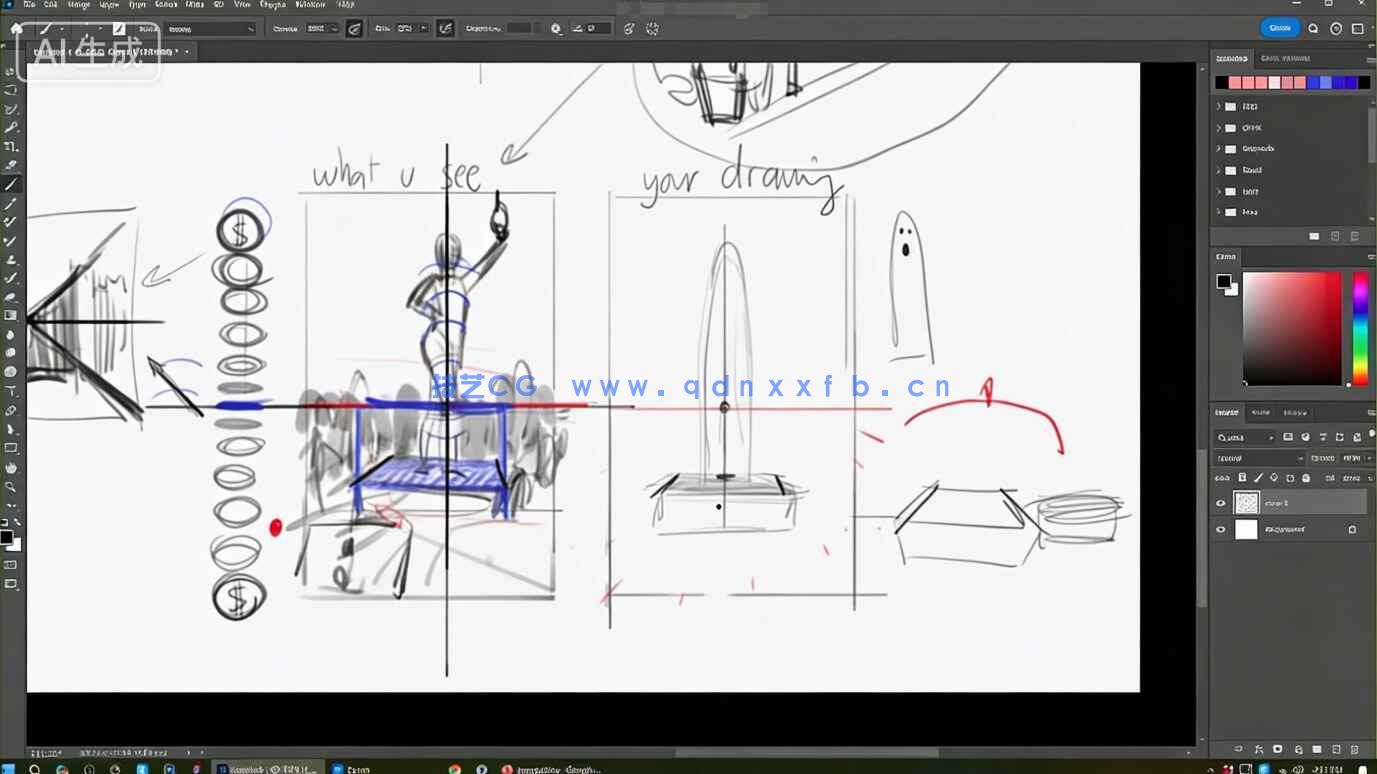The image size is (1377, 774).
Task: Click the Home icon in options bar
Action: point(16,29)
